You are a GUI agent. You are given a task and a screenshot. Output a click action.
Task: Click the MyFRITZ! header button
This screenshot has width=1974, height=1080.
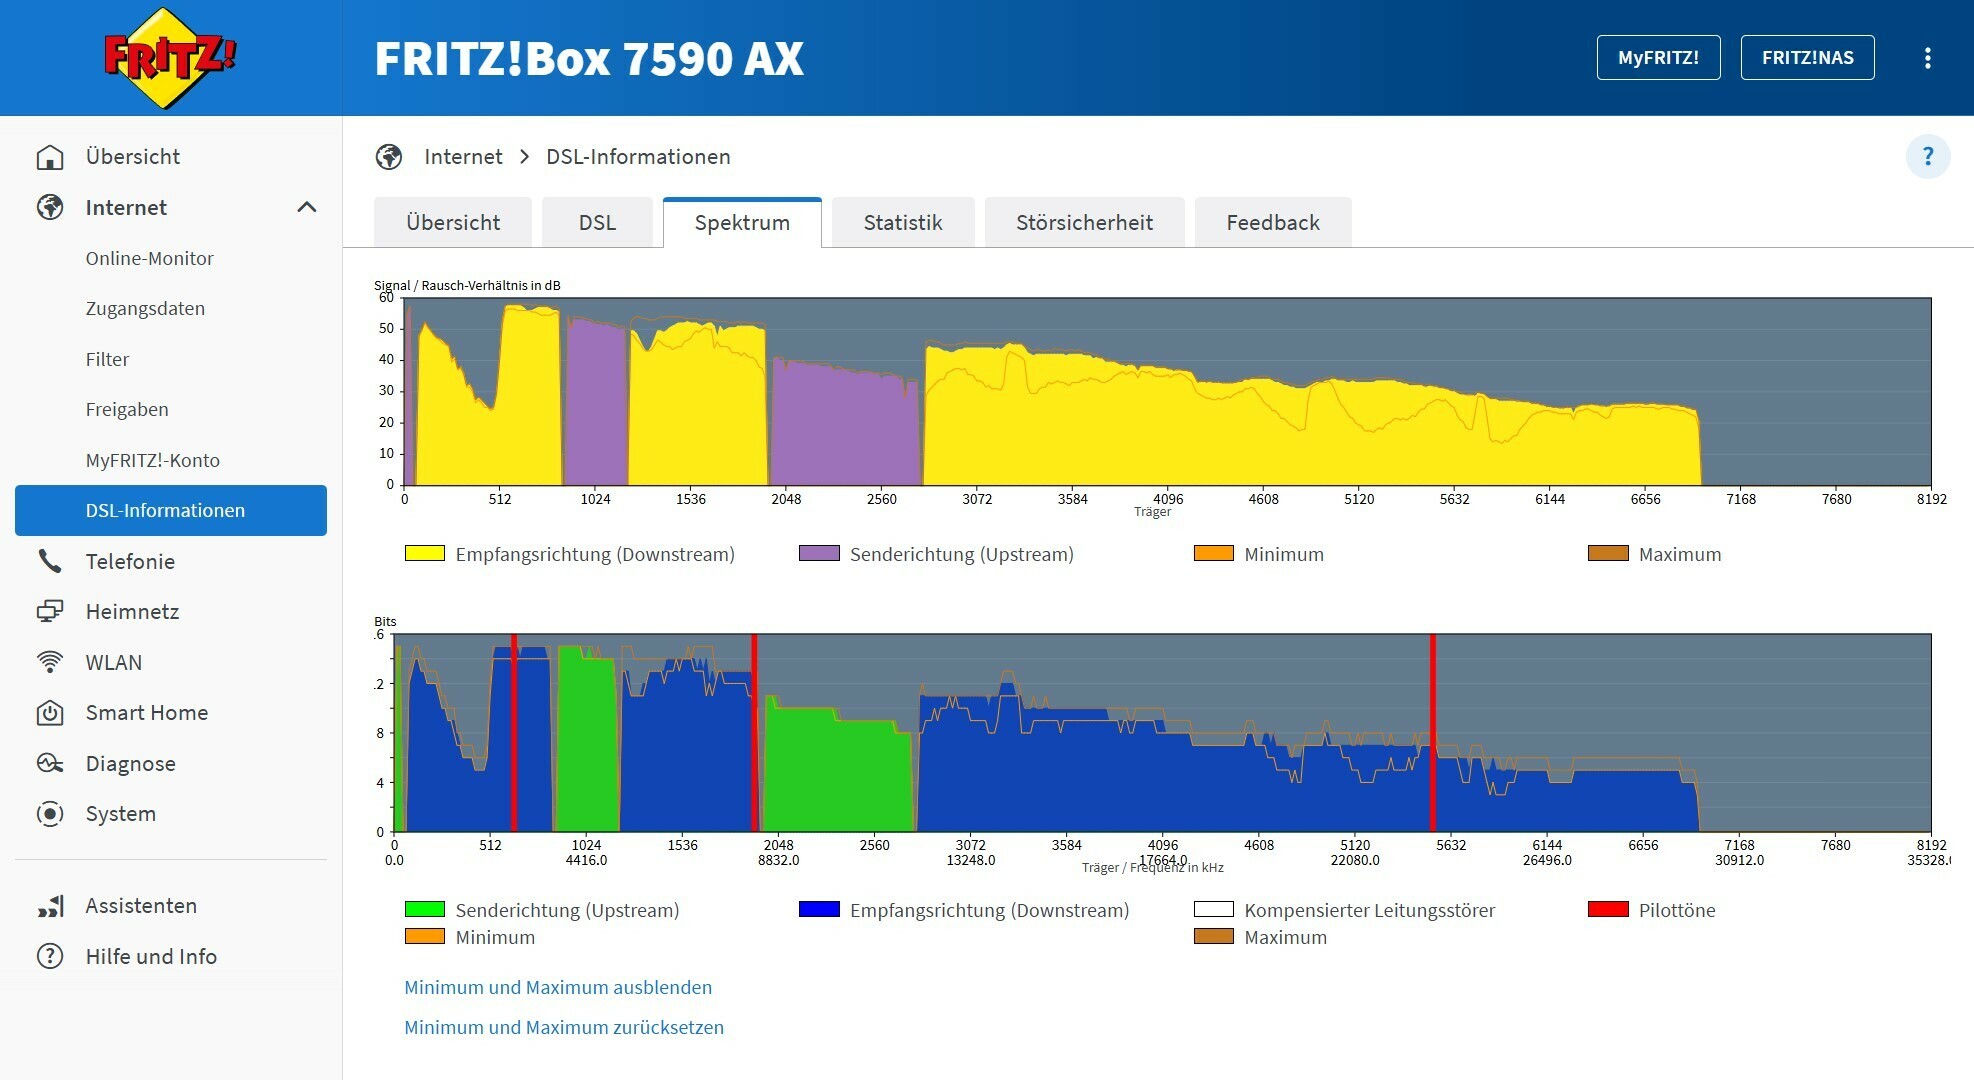click(x=1658, y=57)
